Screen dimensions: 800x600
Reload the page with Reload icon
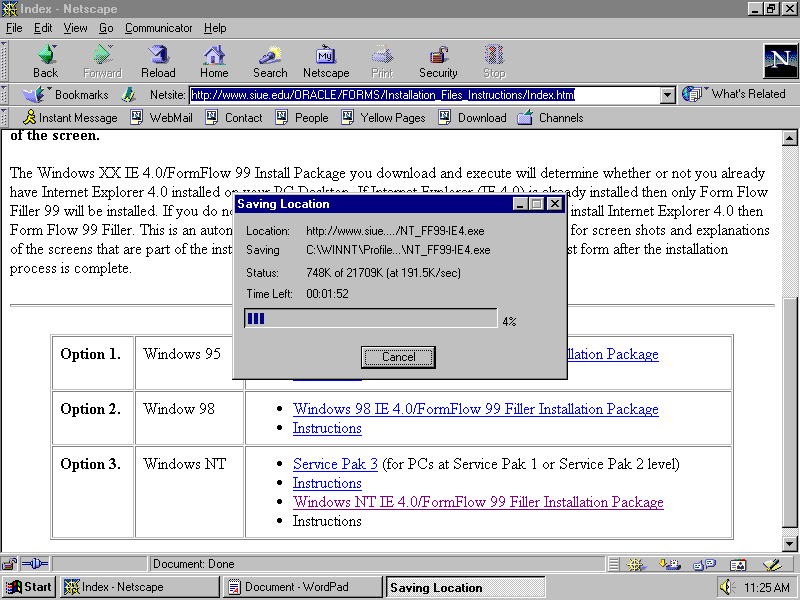[x=158, y=60]
